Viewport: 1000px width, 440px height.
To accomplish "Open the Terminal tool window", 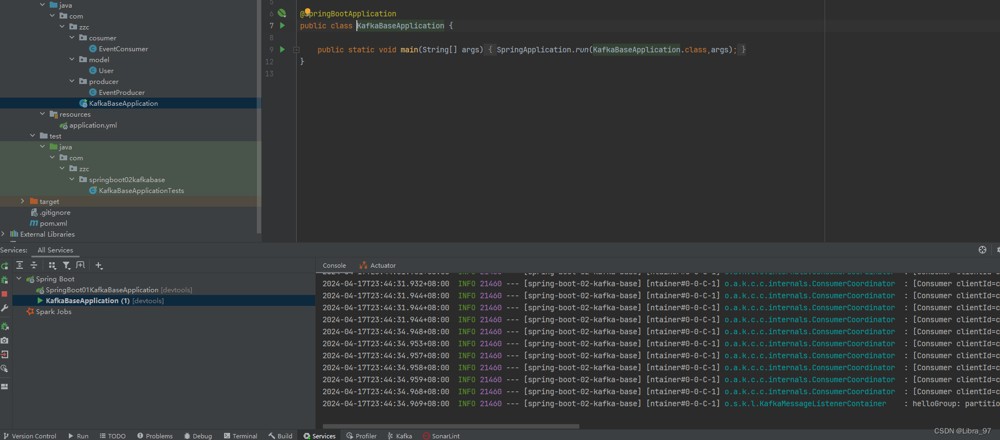I will point(241,436).
